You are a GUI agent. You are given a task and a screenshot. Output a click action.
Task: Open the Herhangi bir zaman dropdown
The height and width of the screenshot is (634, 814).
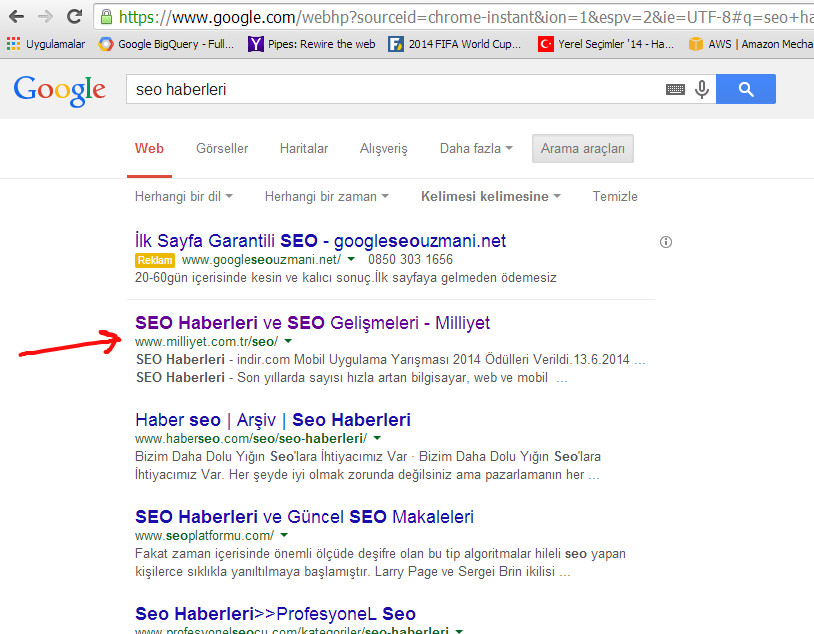327,196
